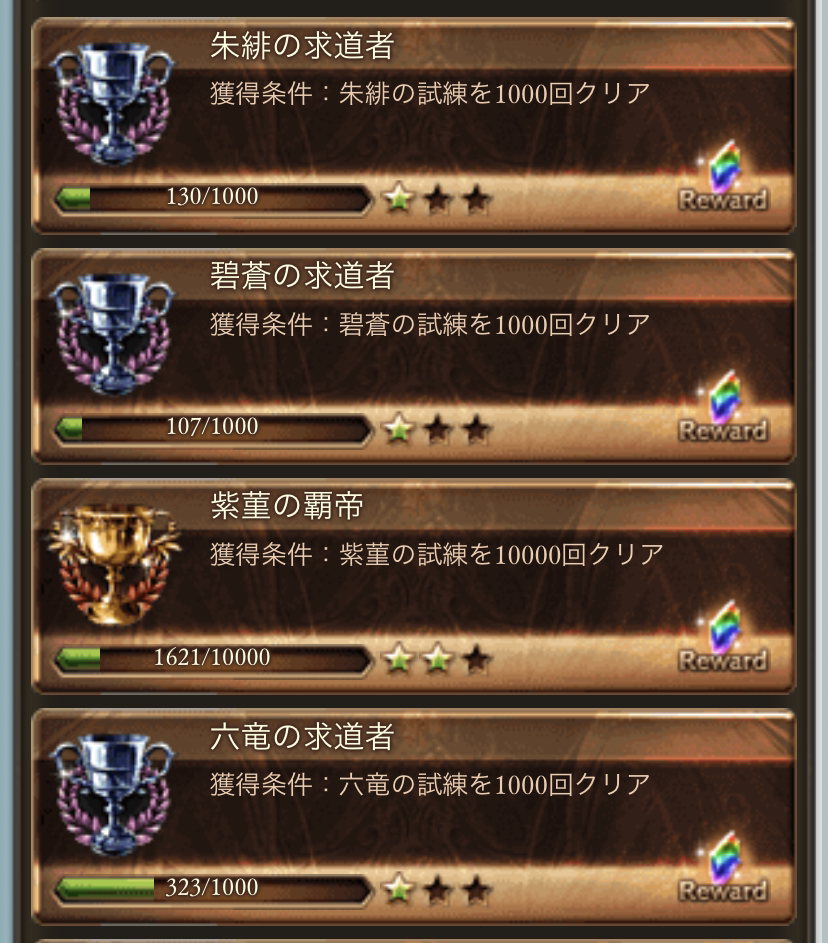Click the first green star of 朱緋の求道者
The width and height of the screenshot is (828, 943).
[x=399, y=198]
